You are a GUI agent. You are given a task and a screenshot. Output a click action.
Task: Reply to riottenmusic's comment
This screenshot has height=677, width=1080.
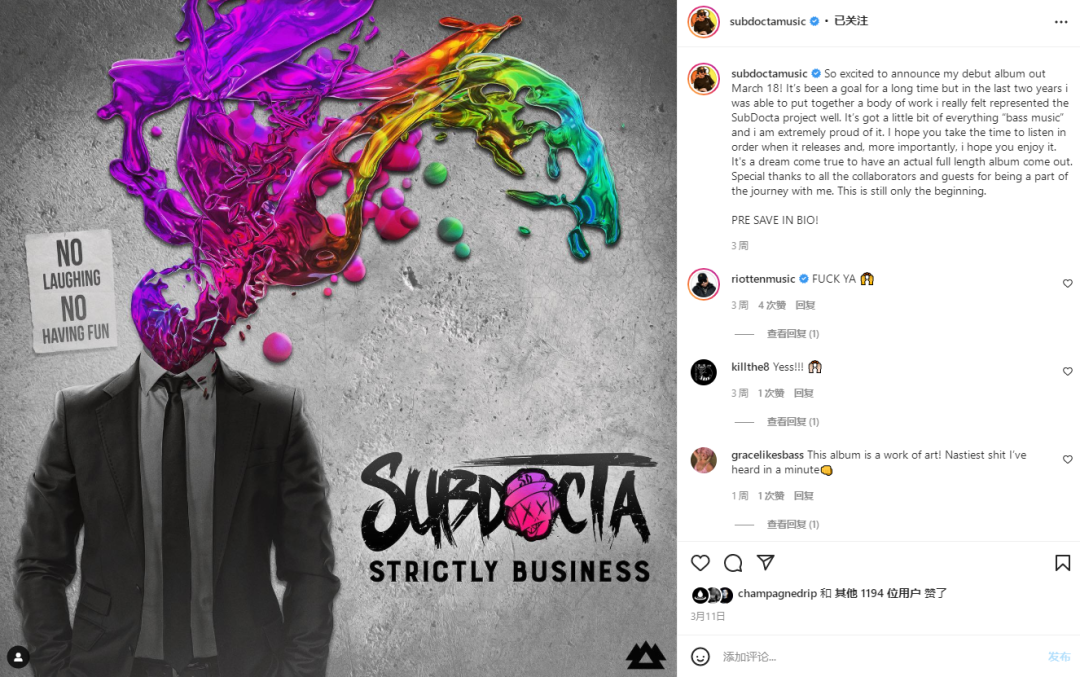(805, 305)
